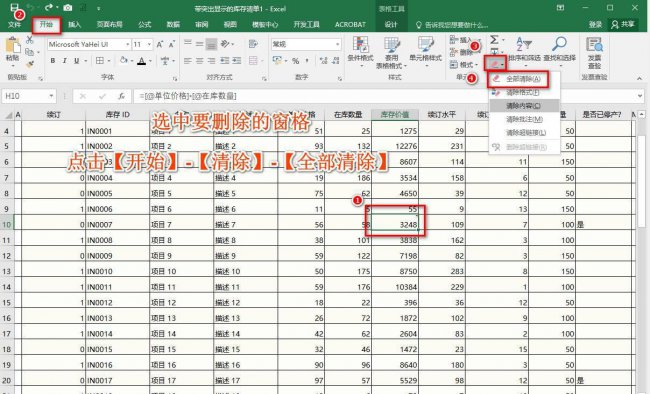Click the Borders icon
The image size is (650, 394).
coord(99,61)
